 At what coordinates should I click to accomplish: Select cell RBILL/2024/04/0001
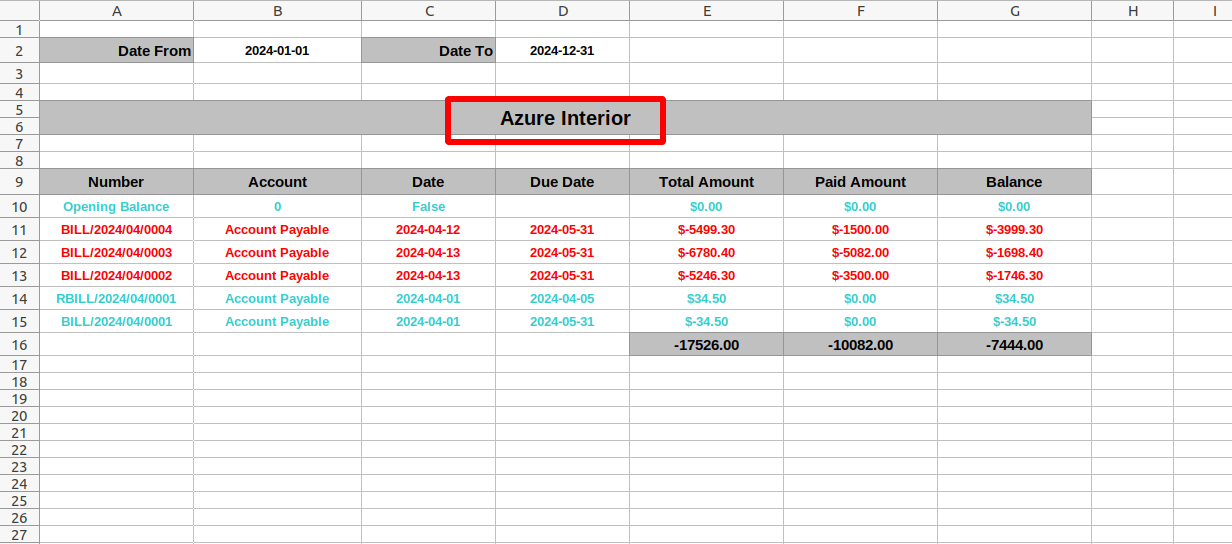coord(117,298)
